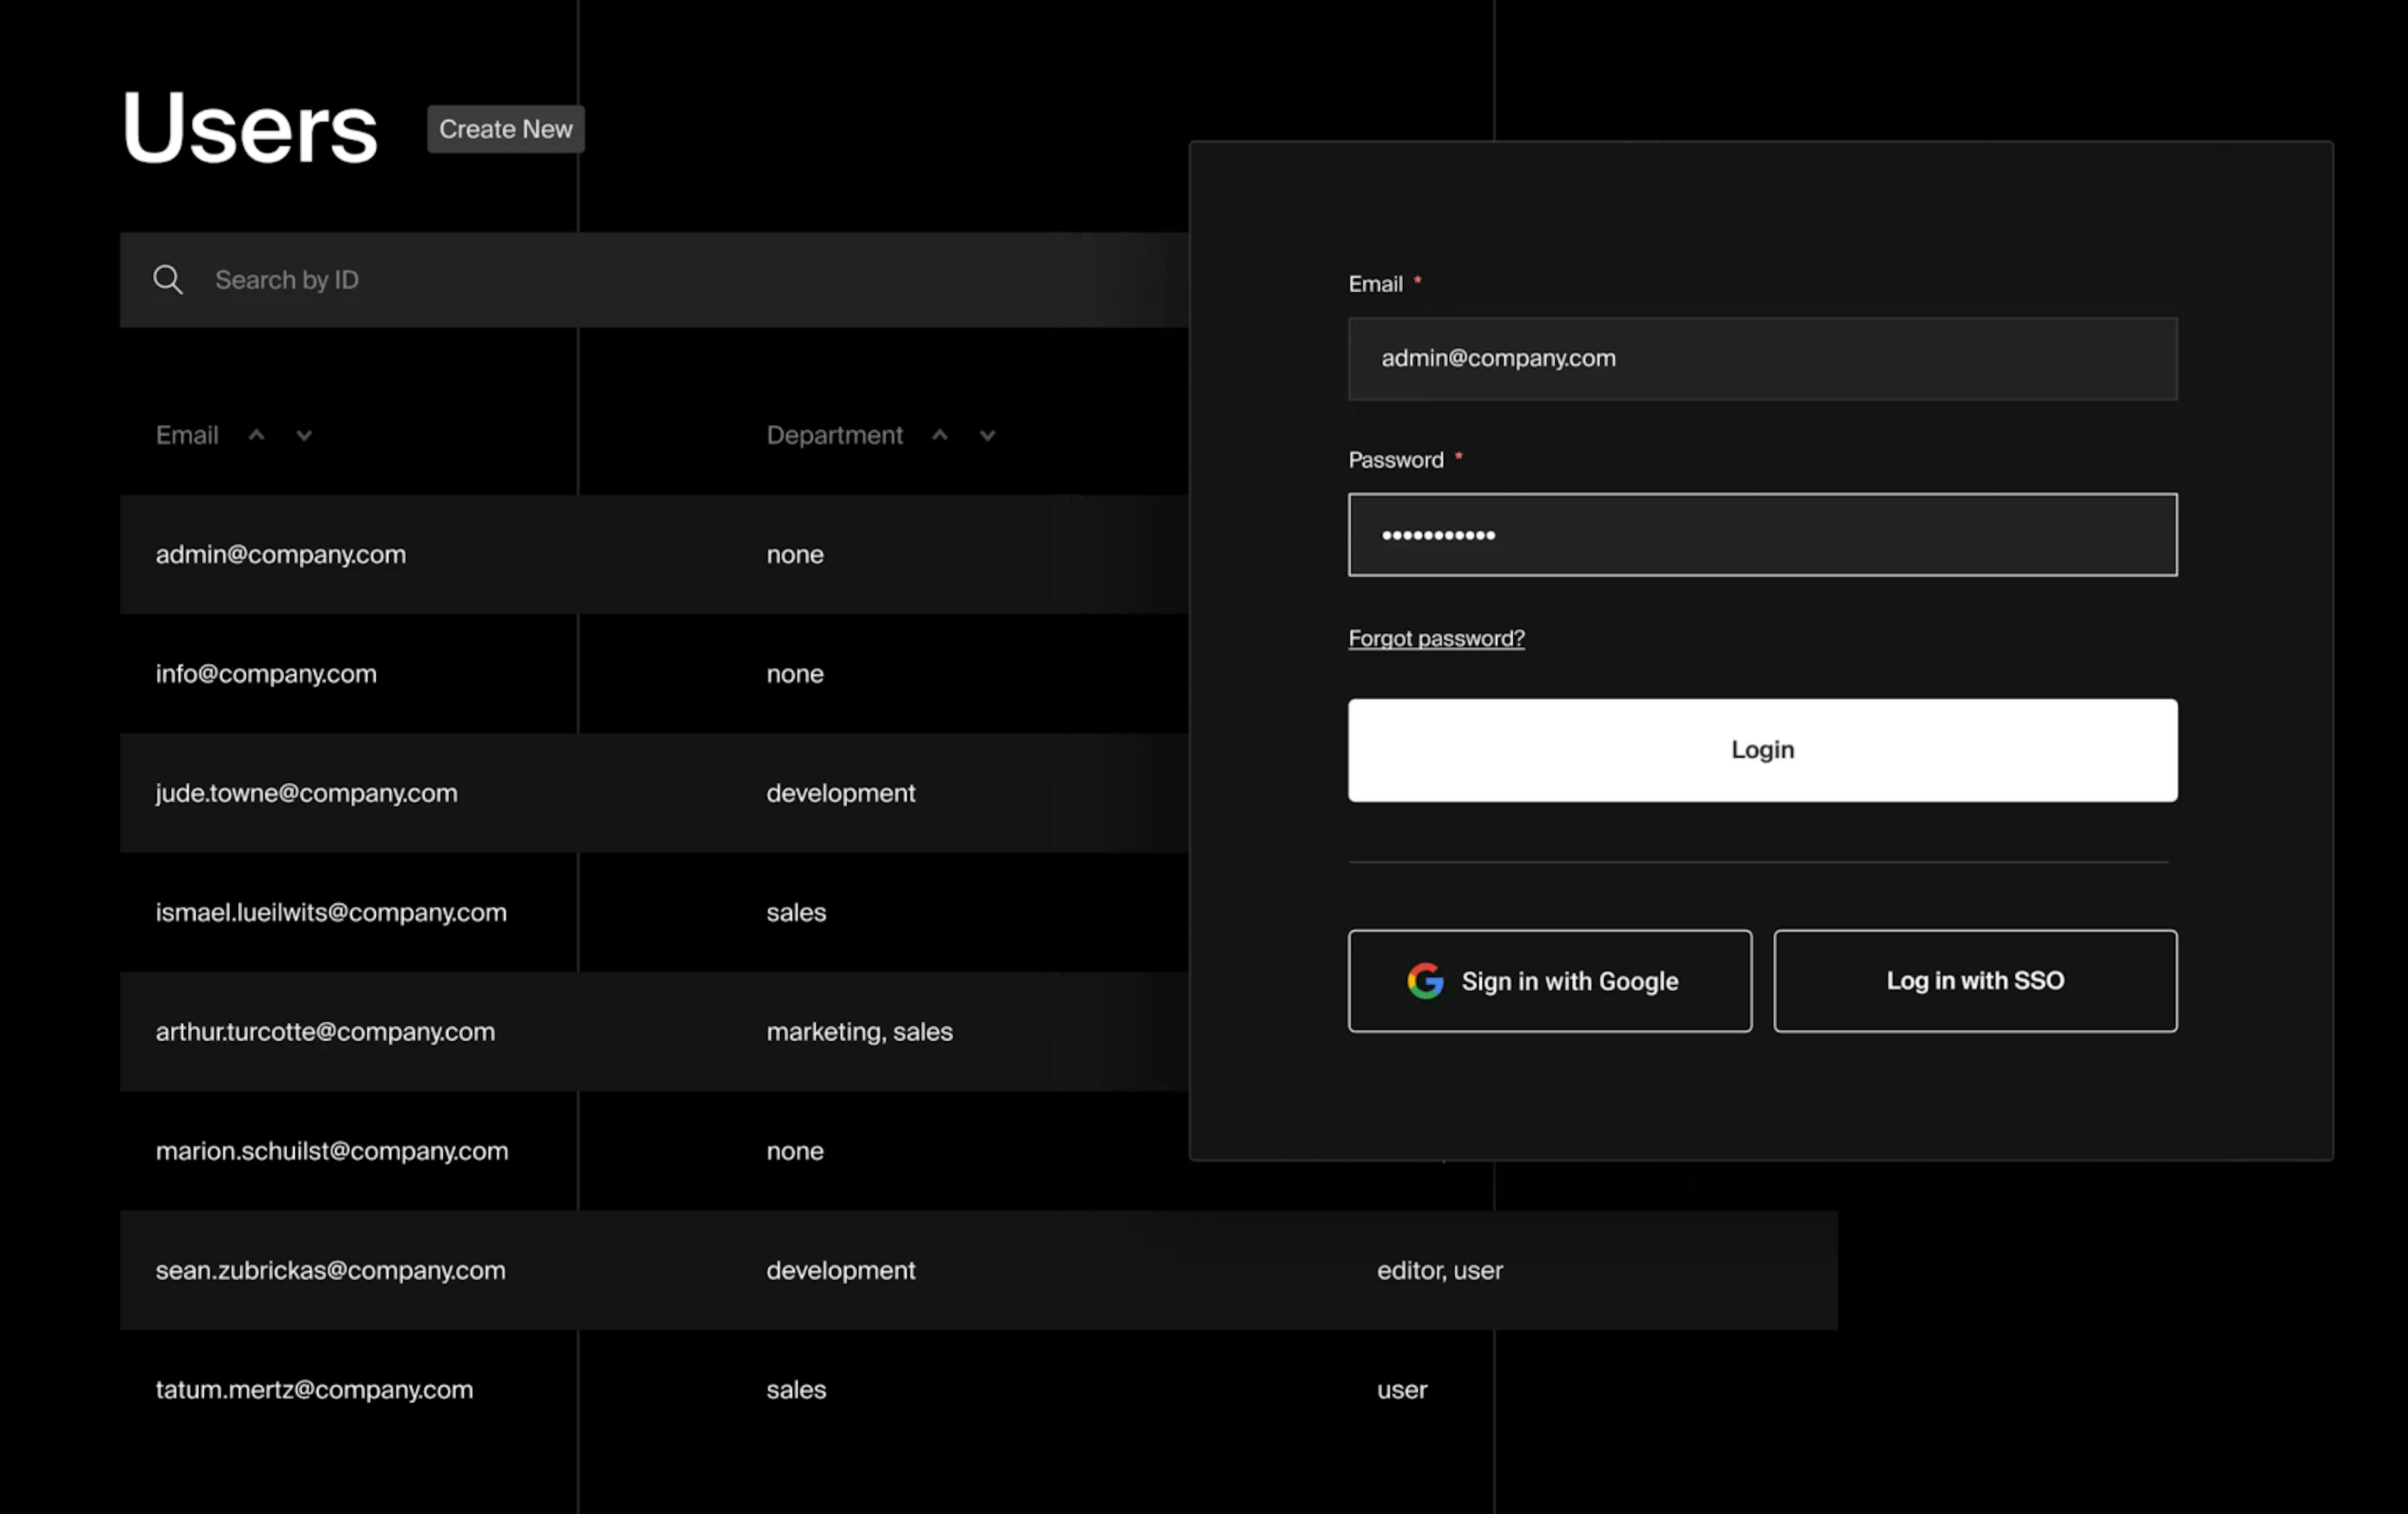2408x1514 pixels.
Task: Click the Log in with SSO button
Action: pos(1975,981)
